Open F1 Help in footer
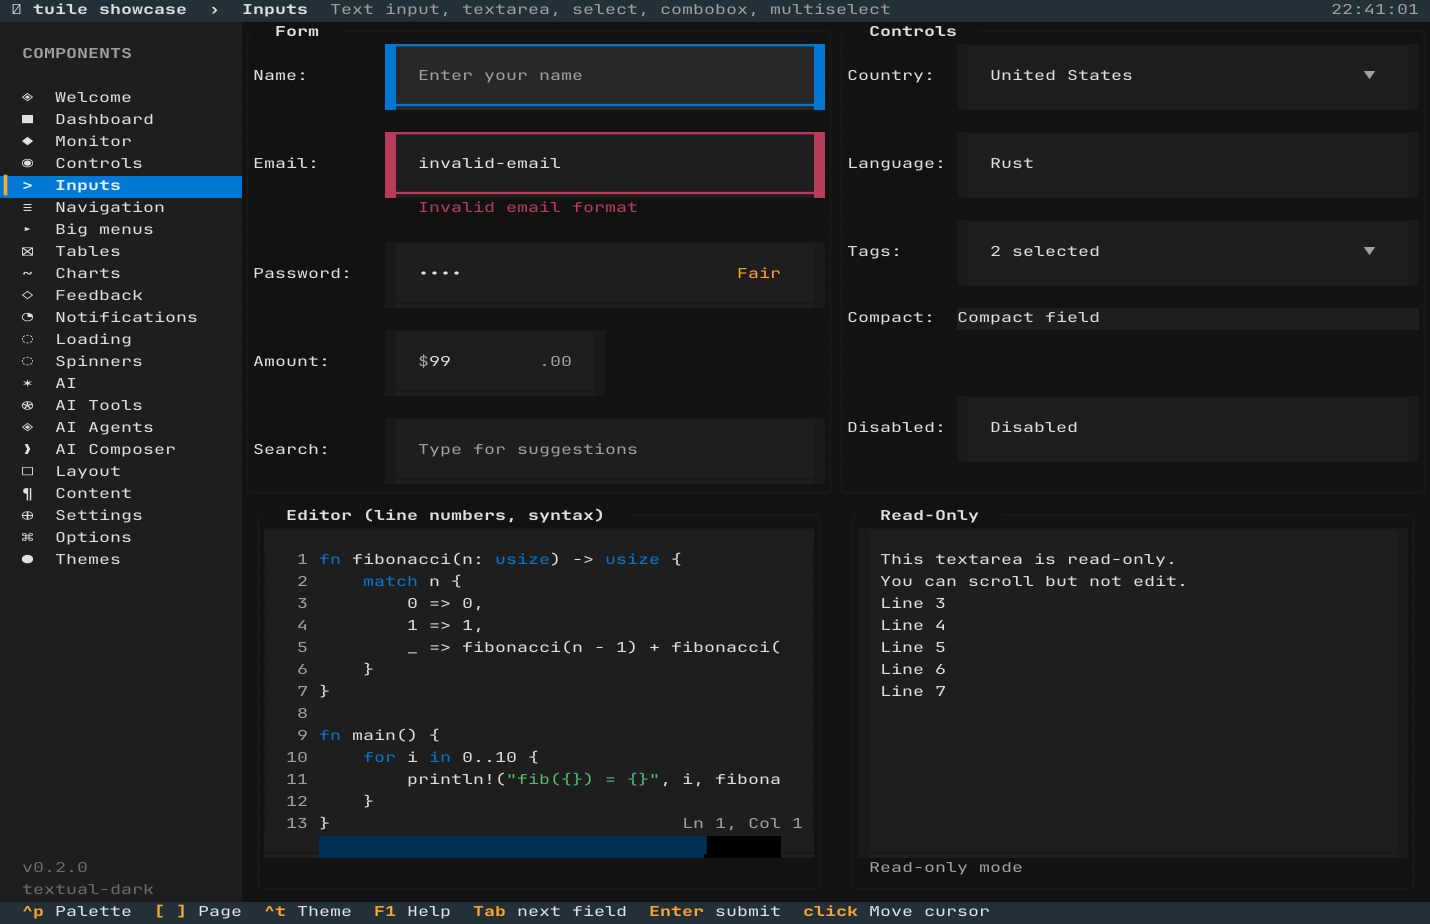This screenshot has width=1430, height=924. [412, 911]
